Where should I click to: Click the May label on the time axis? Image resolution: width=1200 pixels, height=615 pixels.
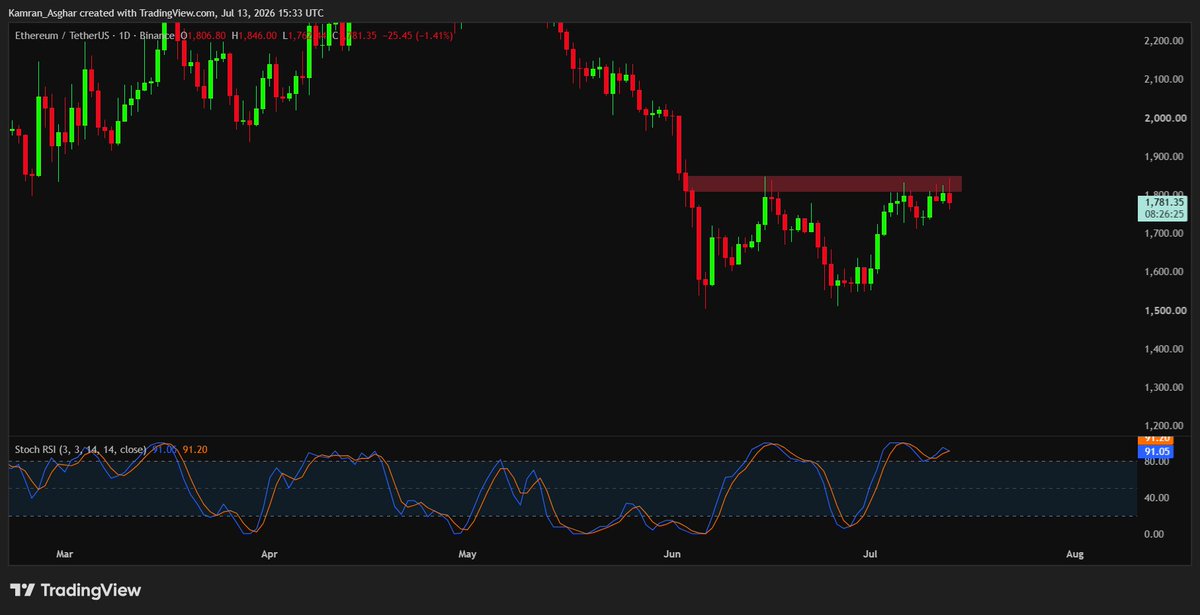(467, 553)
